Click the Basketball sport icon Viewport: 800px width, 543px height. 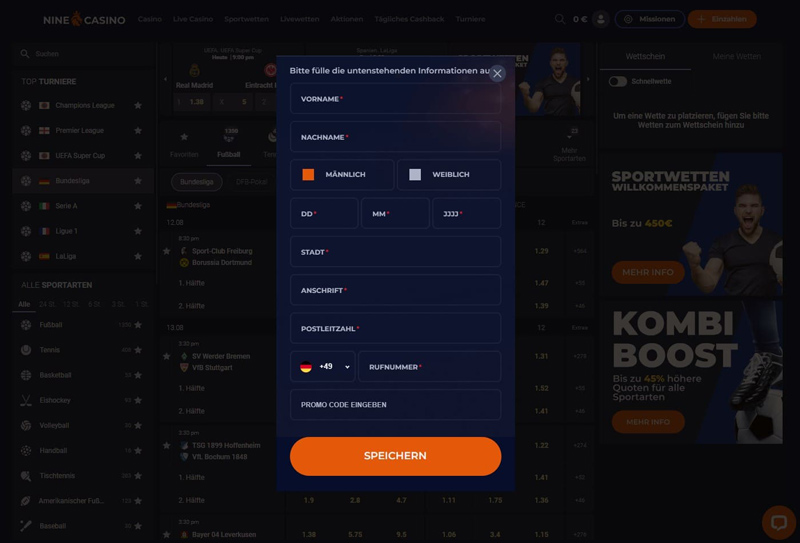tap(26, 375)
